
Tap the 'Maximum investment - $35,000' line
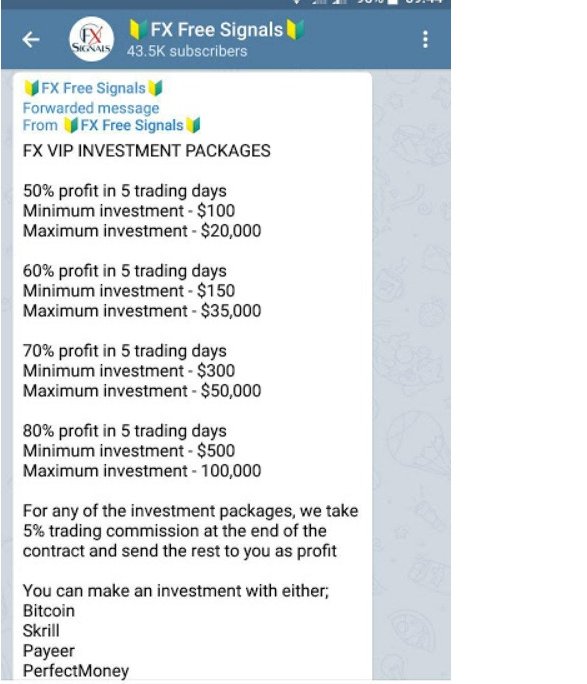(x=142, y=311)
